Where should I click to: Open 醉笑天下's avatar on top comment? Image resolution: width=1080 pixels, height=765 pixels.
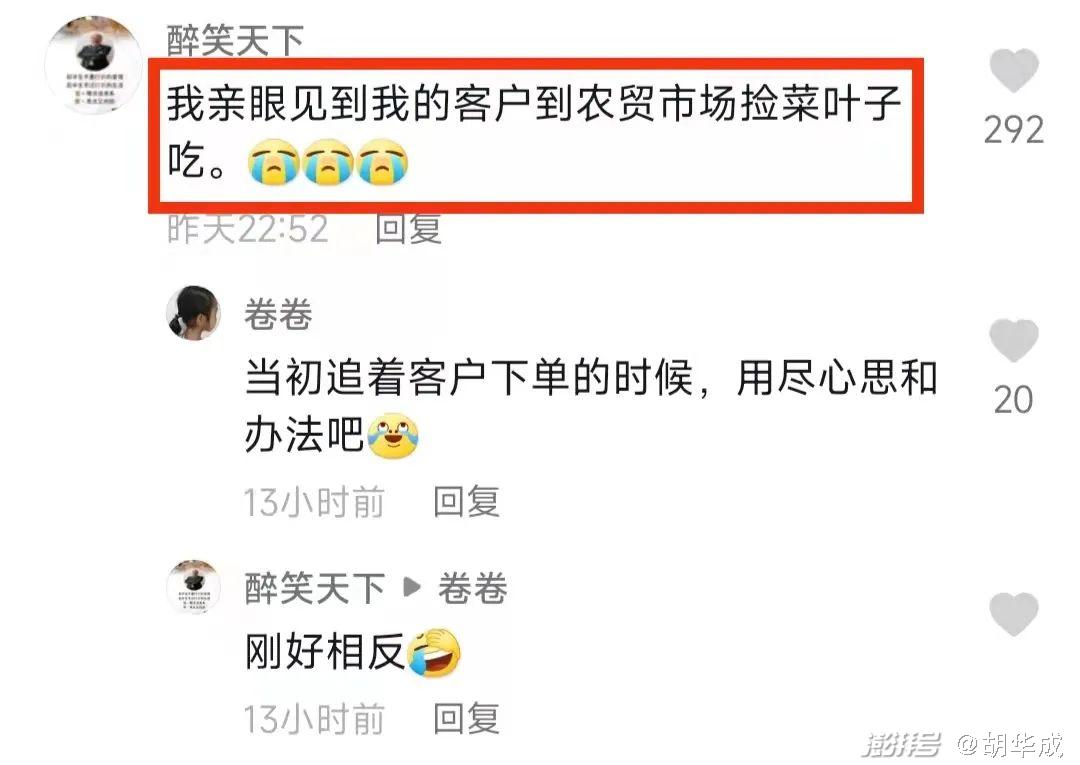[x=94, y=65]
